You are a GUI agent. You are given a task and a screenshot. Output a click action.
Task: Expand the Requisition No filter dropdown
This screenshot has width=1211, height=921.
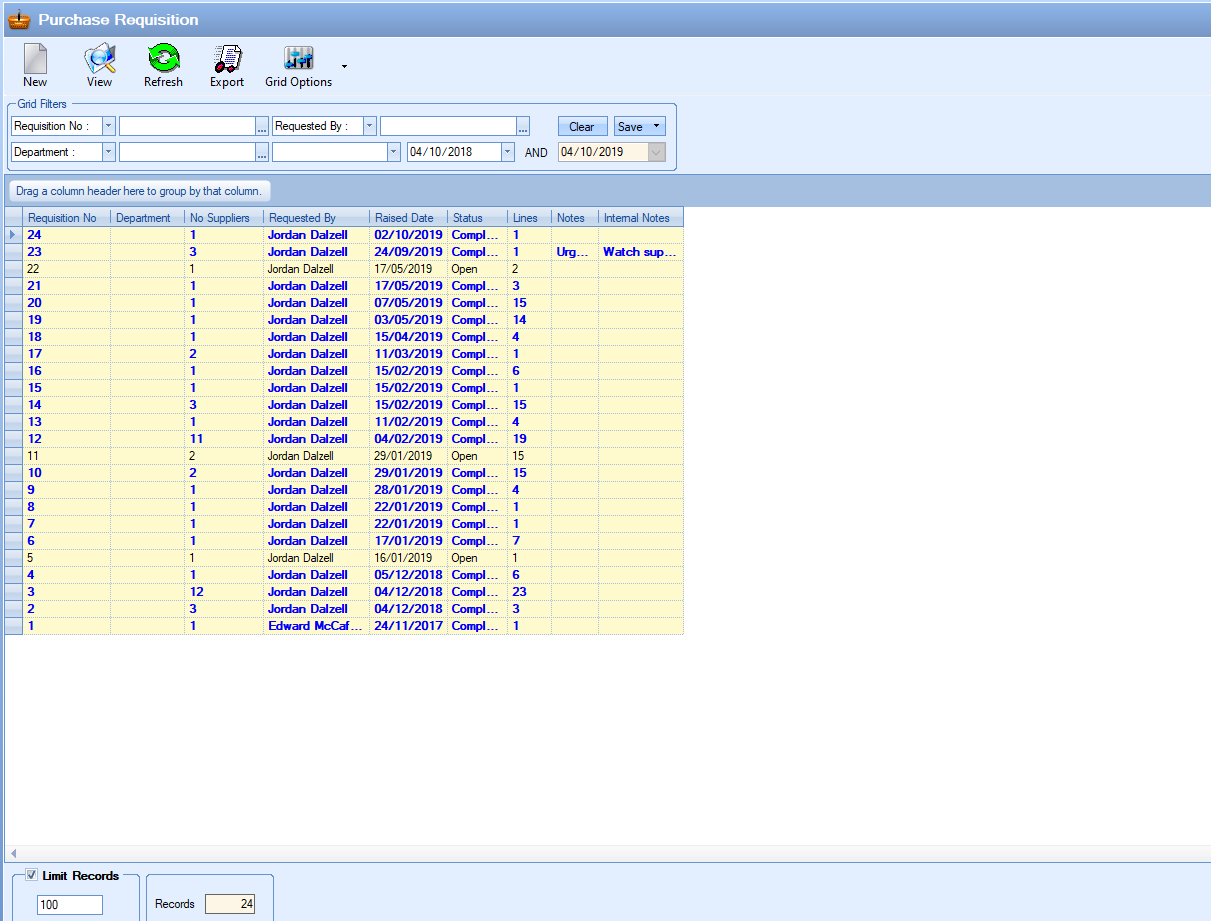pyautogui.click(x=108, y=127)
